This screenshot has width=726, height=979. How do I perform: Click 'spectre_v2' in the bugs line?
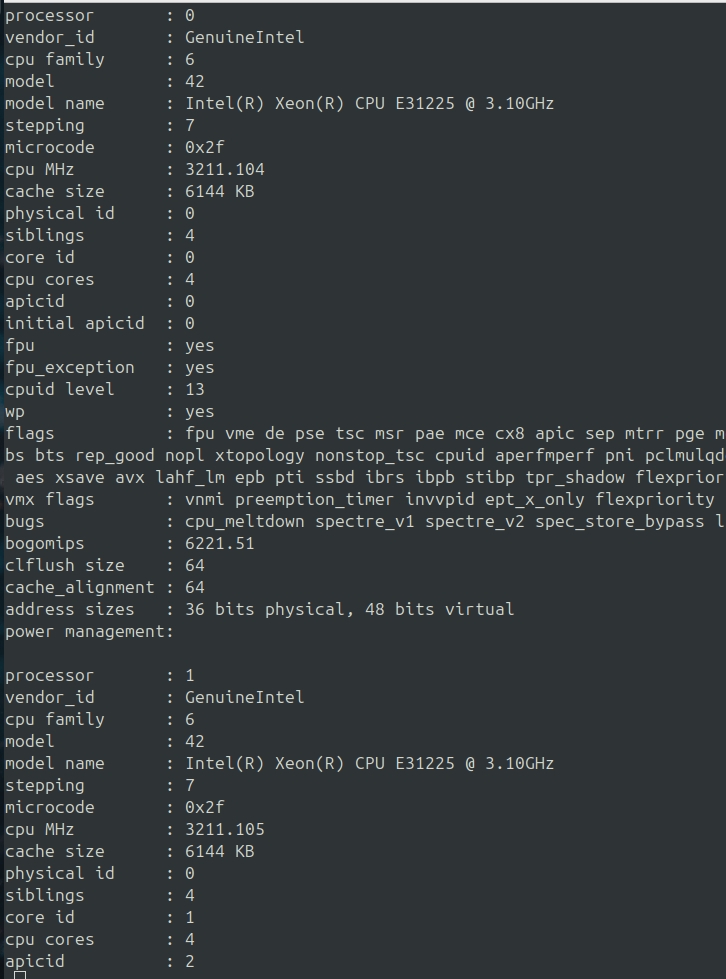click(475, 521)
